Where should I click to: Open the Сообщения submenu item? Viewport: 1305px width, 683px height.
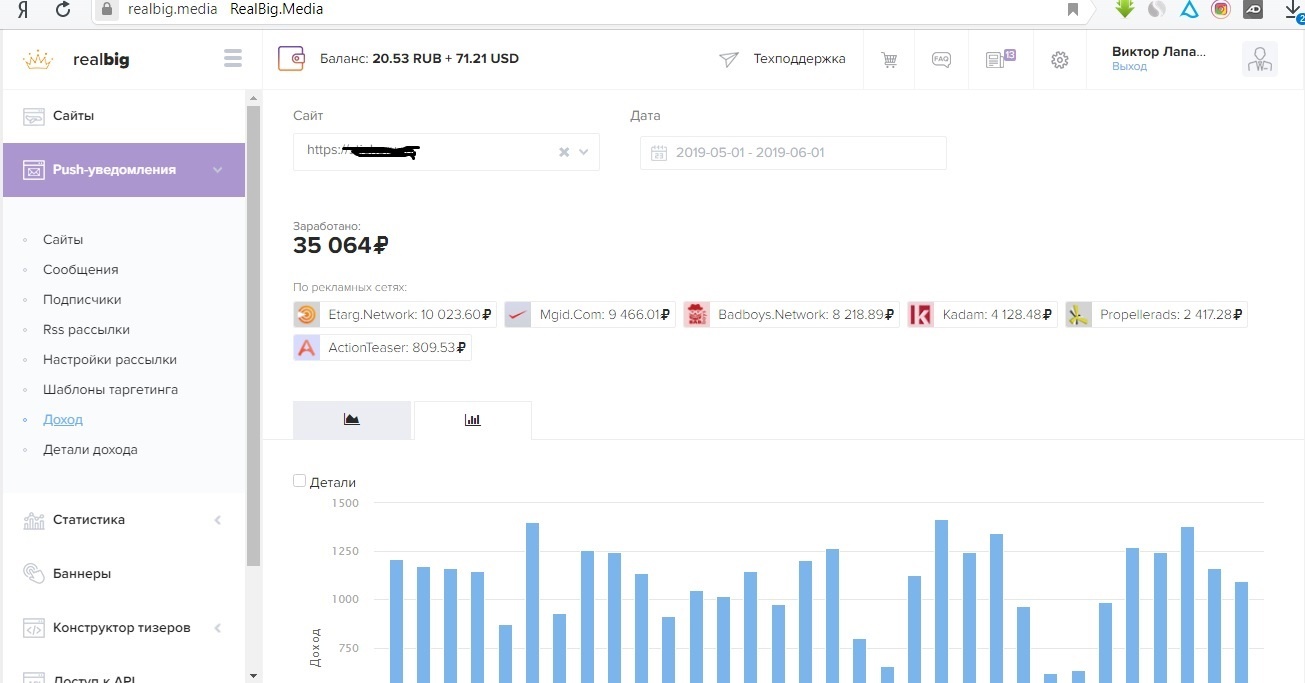pyautogui.click(x=81, y=270)
